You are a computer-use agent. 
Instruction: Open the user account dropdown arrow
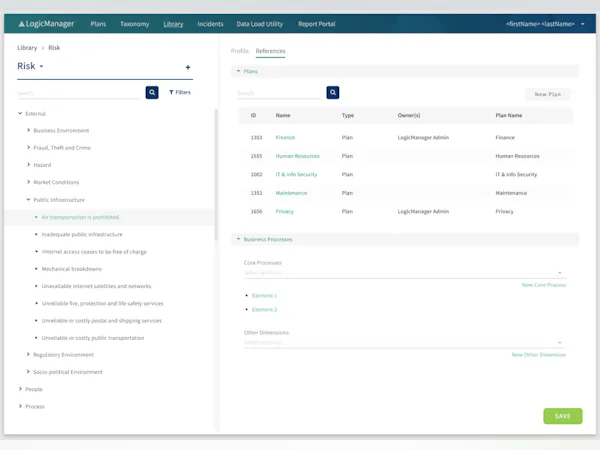tap(583, 24)
